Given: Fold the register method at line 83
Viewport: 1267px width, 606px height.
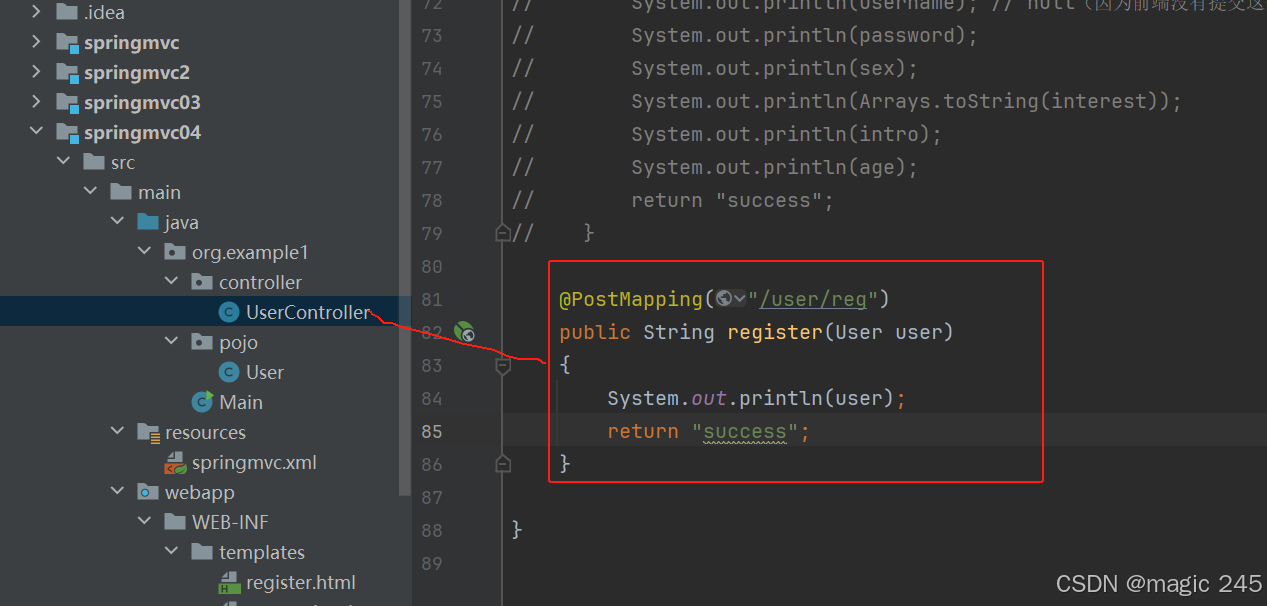Looking at the screenshot, I should click(503, 366).
